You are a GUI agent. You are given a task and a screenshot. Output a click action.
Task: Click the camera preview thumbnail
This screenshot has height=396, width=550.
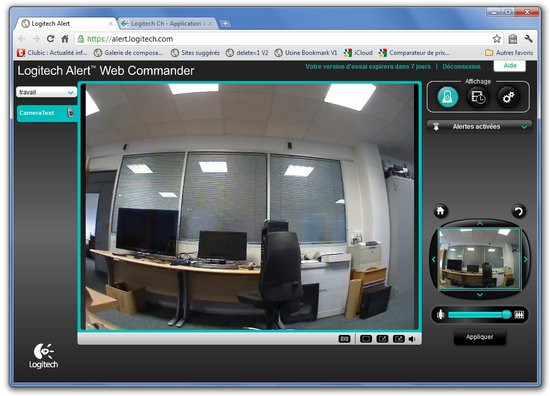point(479,259)
